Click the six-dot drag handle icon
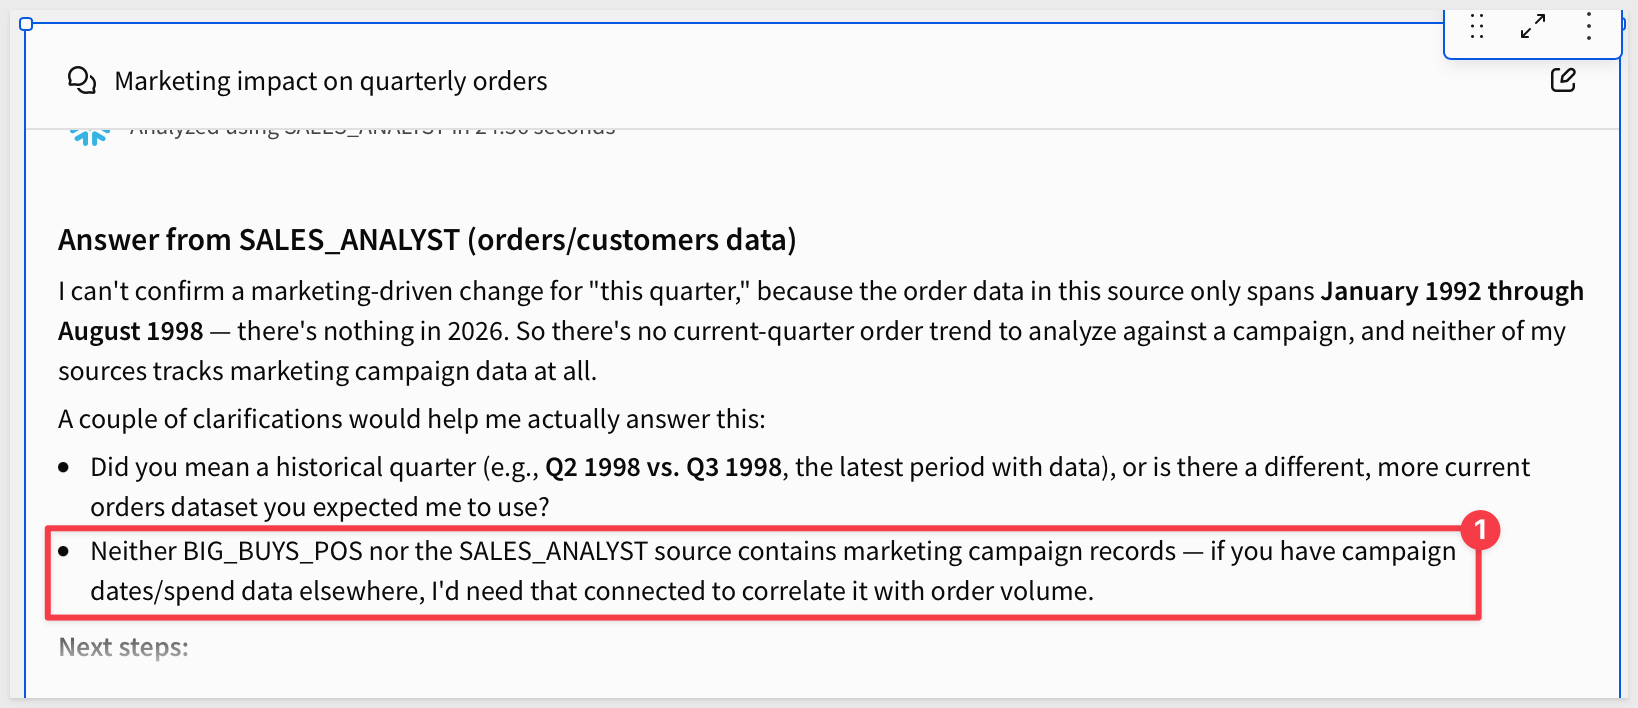 pos(1477,26)
